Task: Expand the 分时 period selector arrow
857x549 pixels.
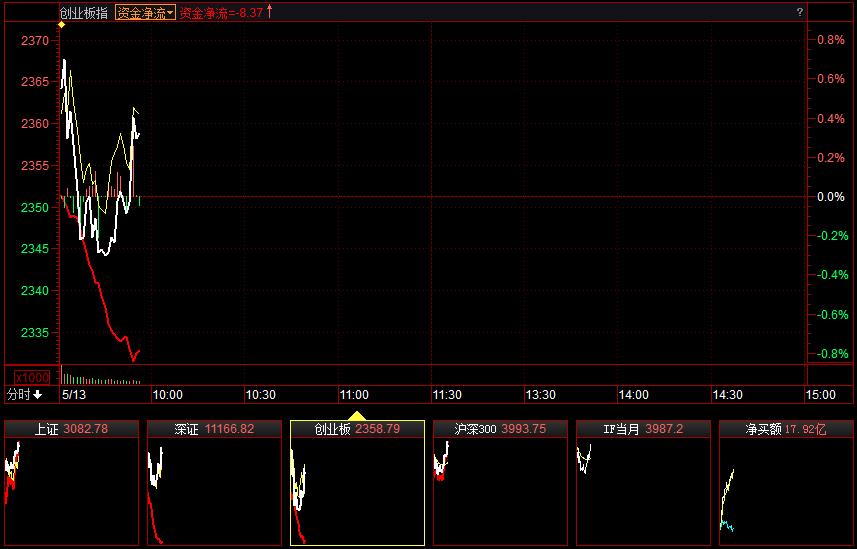Action: point(37,395)
